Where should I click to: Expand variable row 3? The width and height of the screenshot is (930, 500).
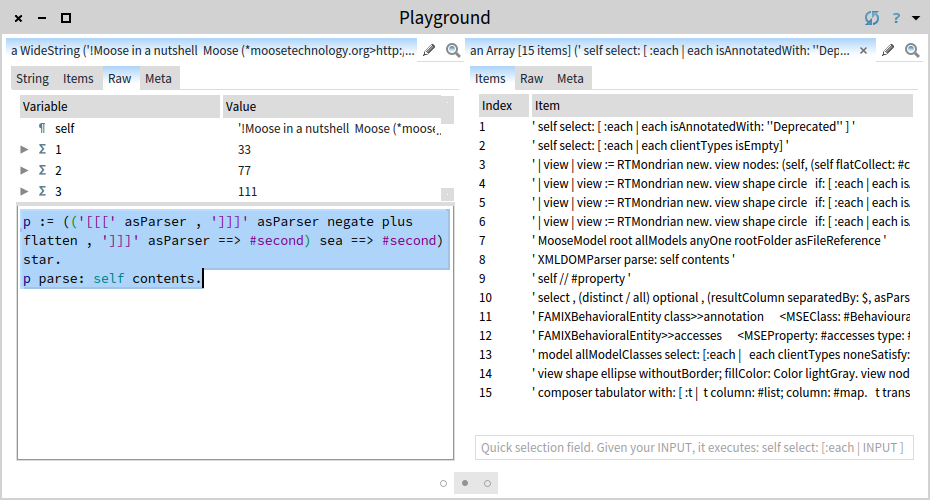pos(24,191)
